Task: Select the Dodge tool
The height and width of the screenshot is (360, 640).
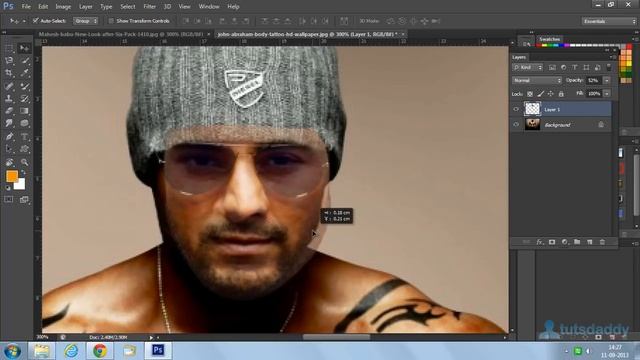Action: [x=24, y=123]
